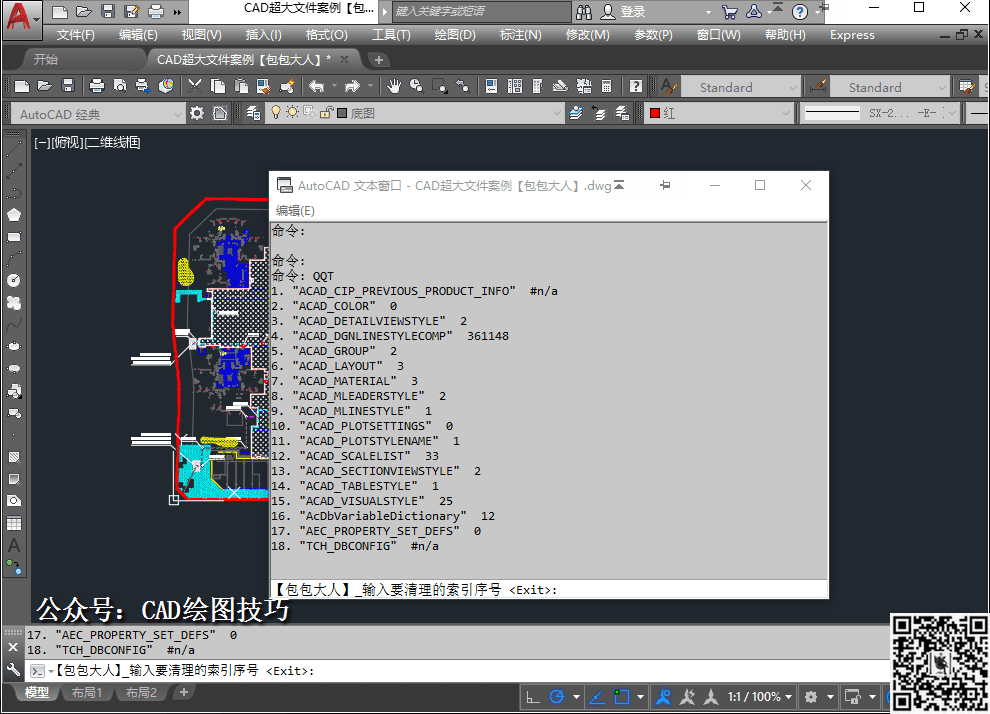Expand the status bar gear workspace dropdown arrow
This screenshot has width=990, height=714.
(830, 697)
